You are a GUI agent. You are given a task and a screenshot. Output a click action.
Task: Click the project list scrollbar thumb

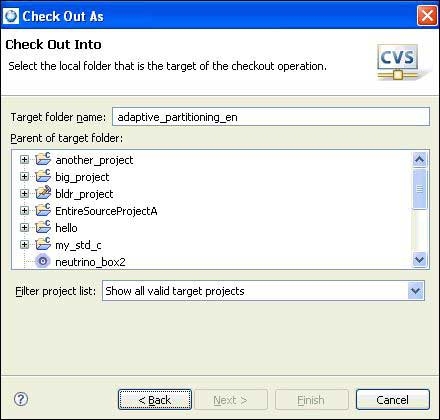419,189
